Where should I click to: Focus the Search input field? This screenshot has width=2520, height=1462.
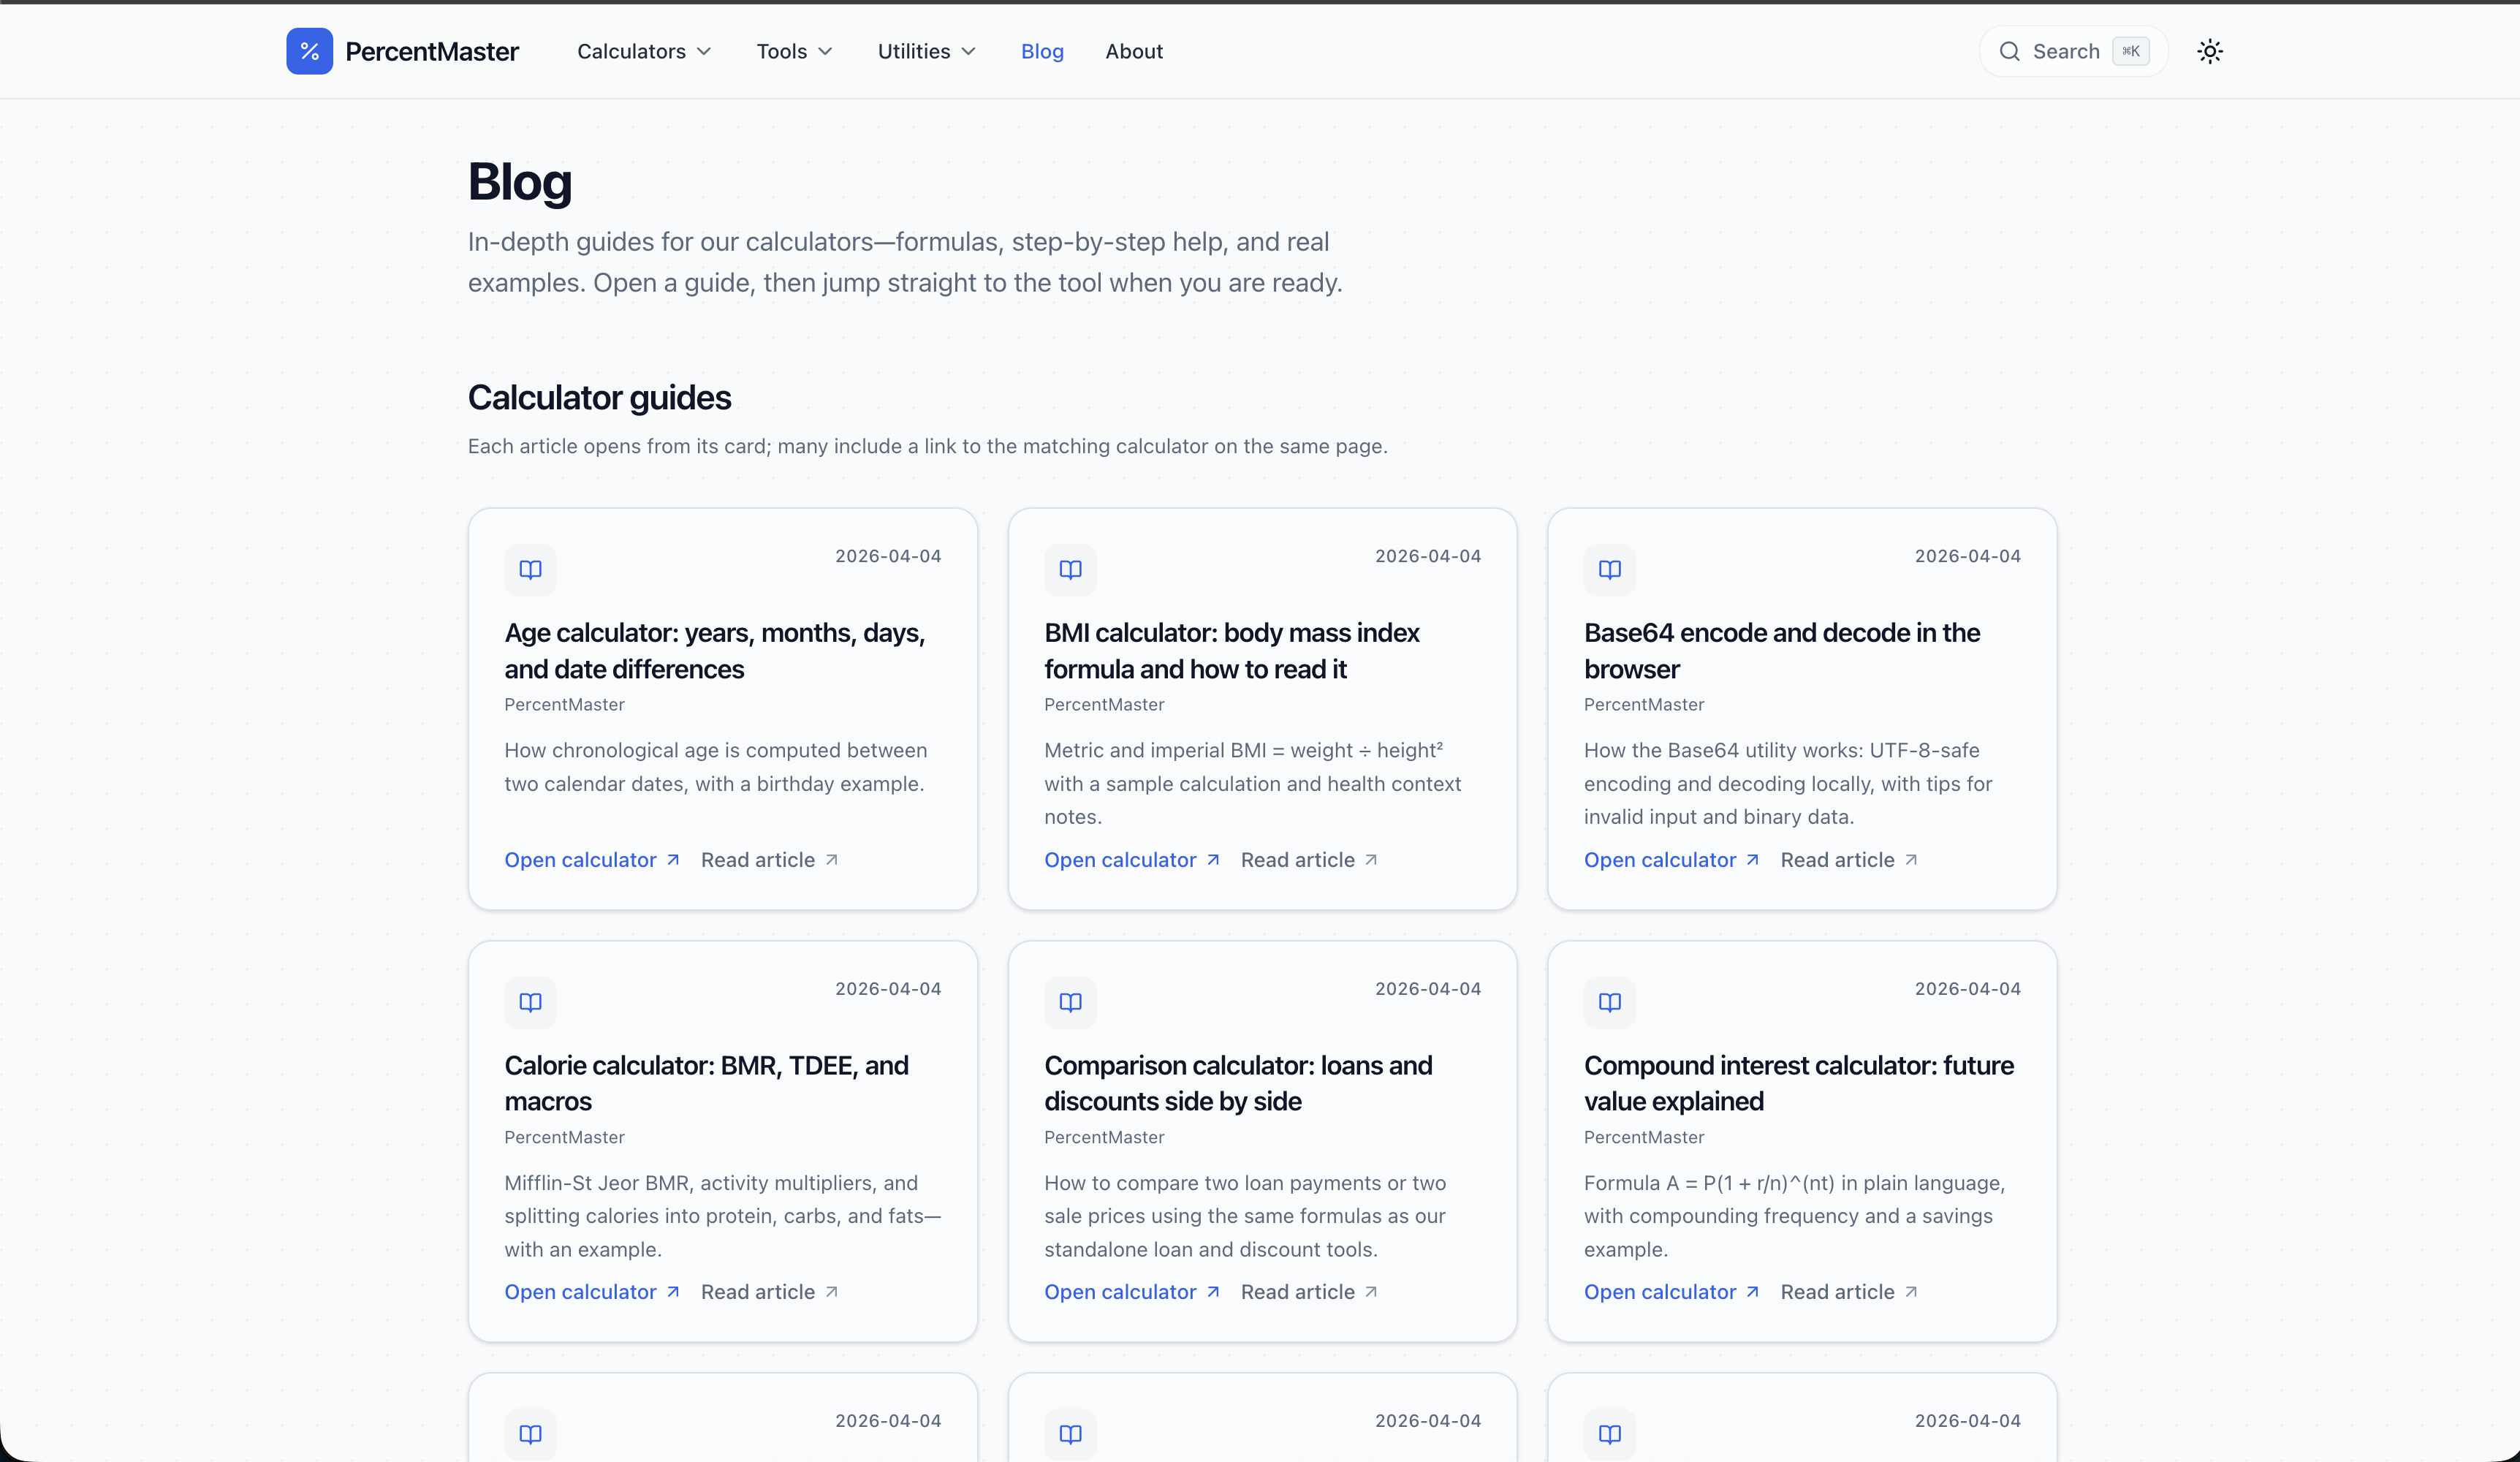2066,51
